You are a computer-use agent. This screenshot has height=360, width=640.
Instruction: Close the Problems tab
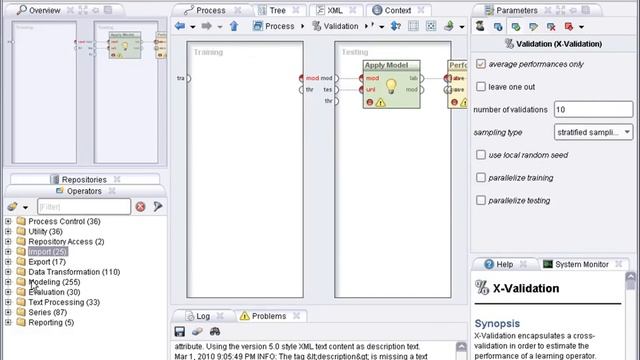pyautogui.click(x=297, y=316)
